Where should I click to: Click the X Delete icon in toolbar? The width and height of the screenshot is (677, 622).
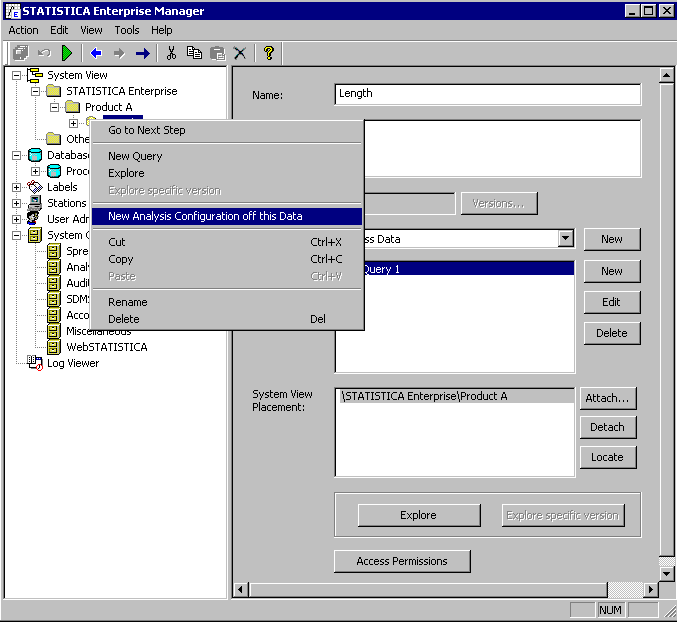240,53
